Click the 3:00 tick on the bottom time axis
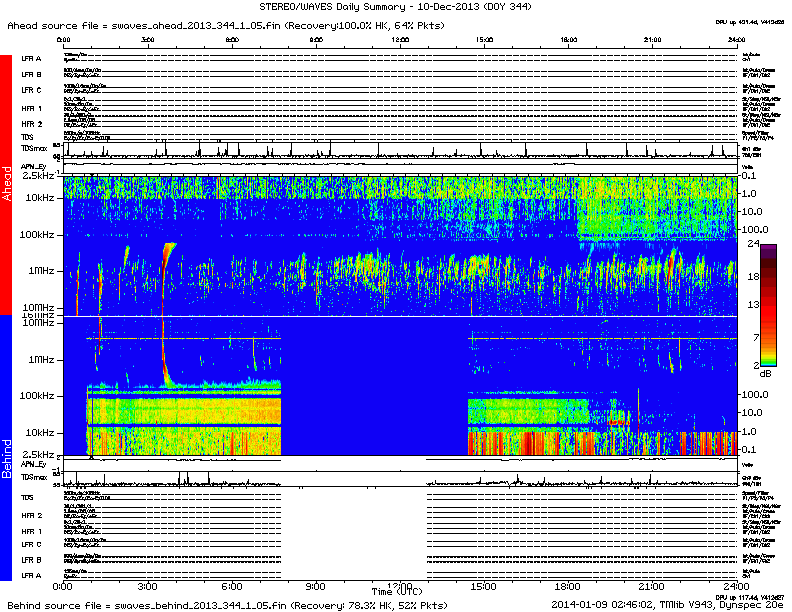This screenshot has width=792, height=612. [x=148, y=585]
